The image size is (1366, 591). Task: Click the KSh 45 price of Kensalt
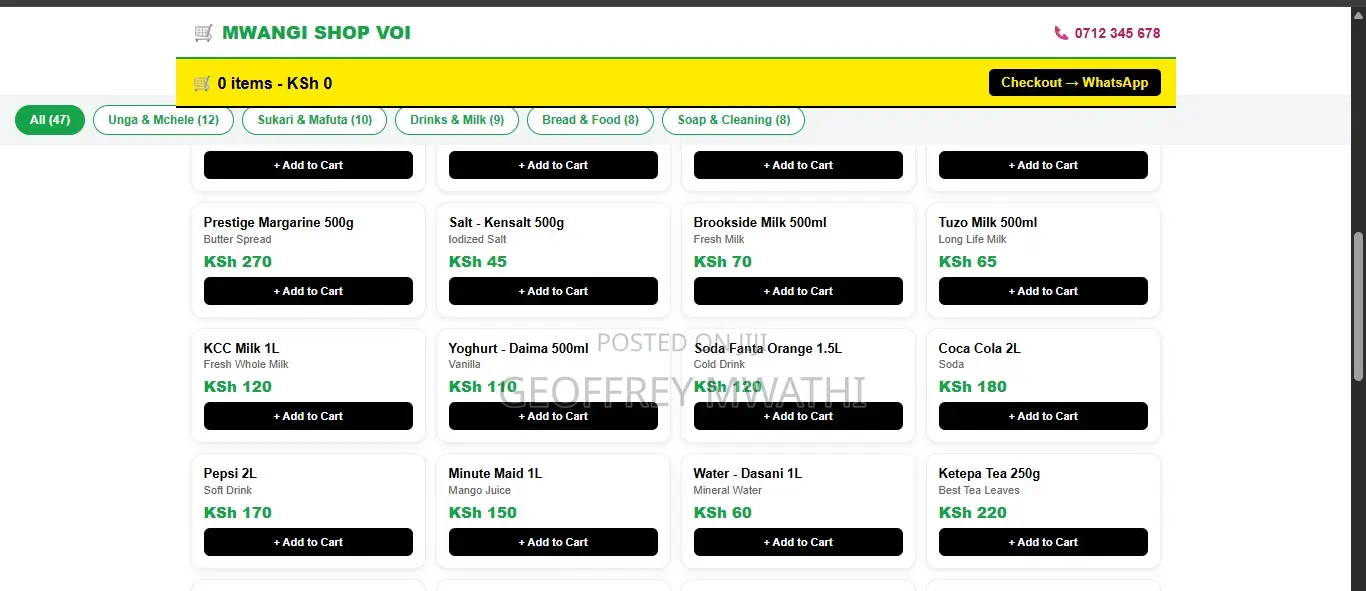coord(478,262)
